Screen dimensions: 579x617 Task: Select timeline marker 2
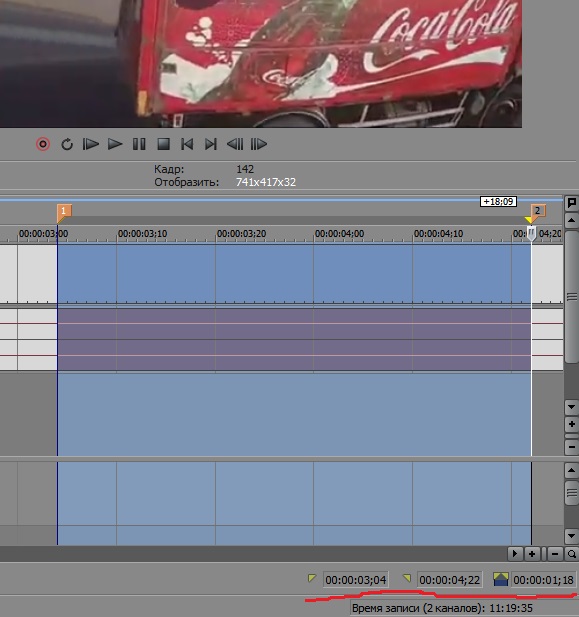538,211
